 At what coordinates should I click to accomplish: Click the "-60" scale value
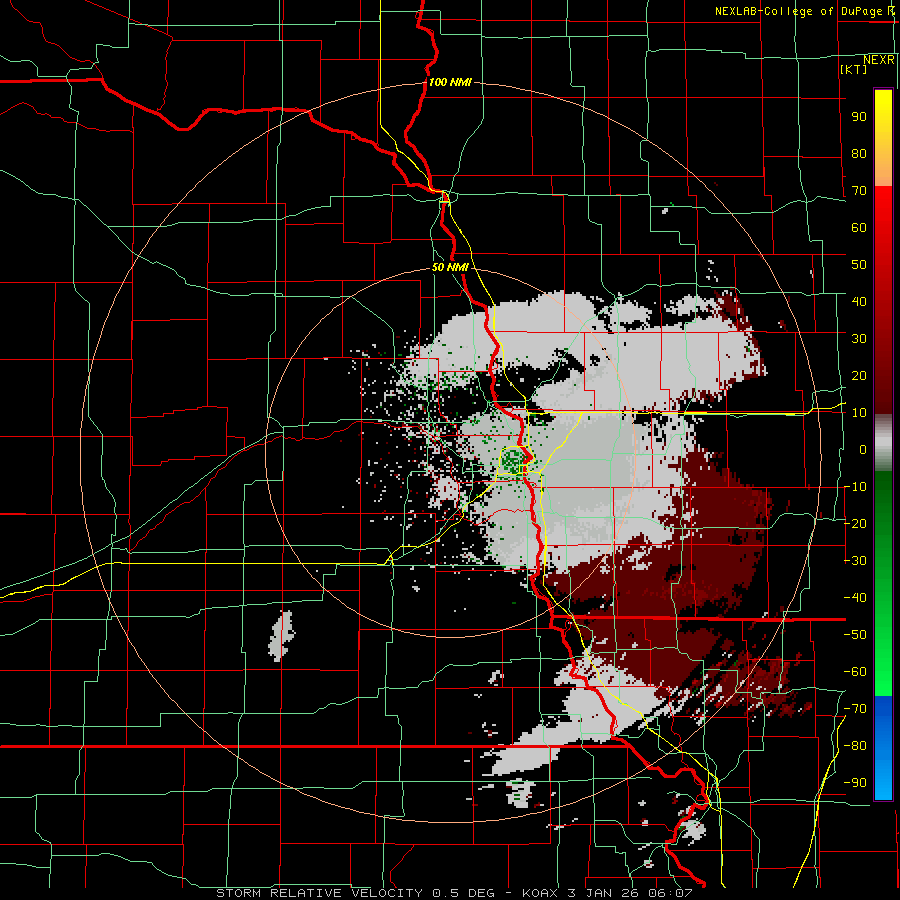click(x=855, y=672)
